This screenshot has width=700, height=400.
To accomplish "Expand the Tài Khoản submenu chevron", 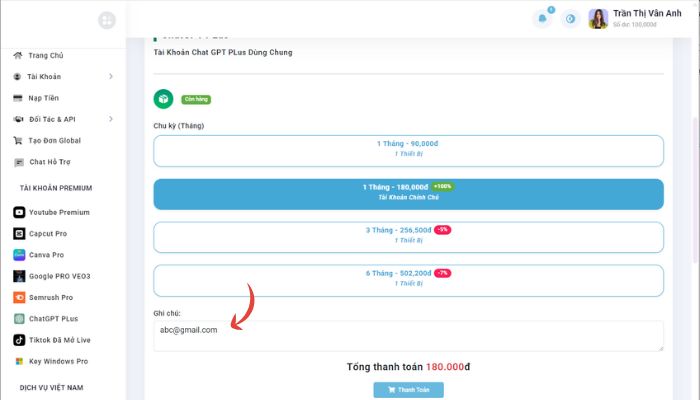I will (111, 76).
